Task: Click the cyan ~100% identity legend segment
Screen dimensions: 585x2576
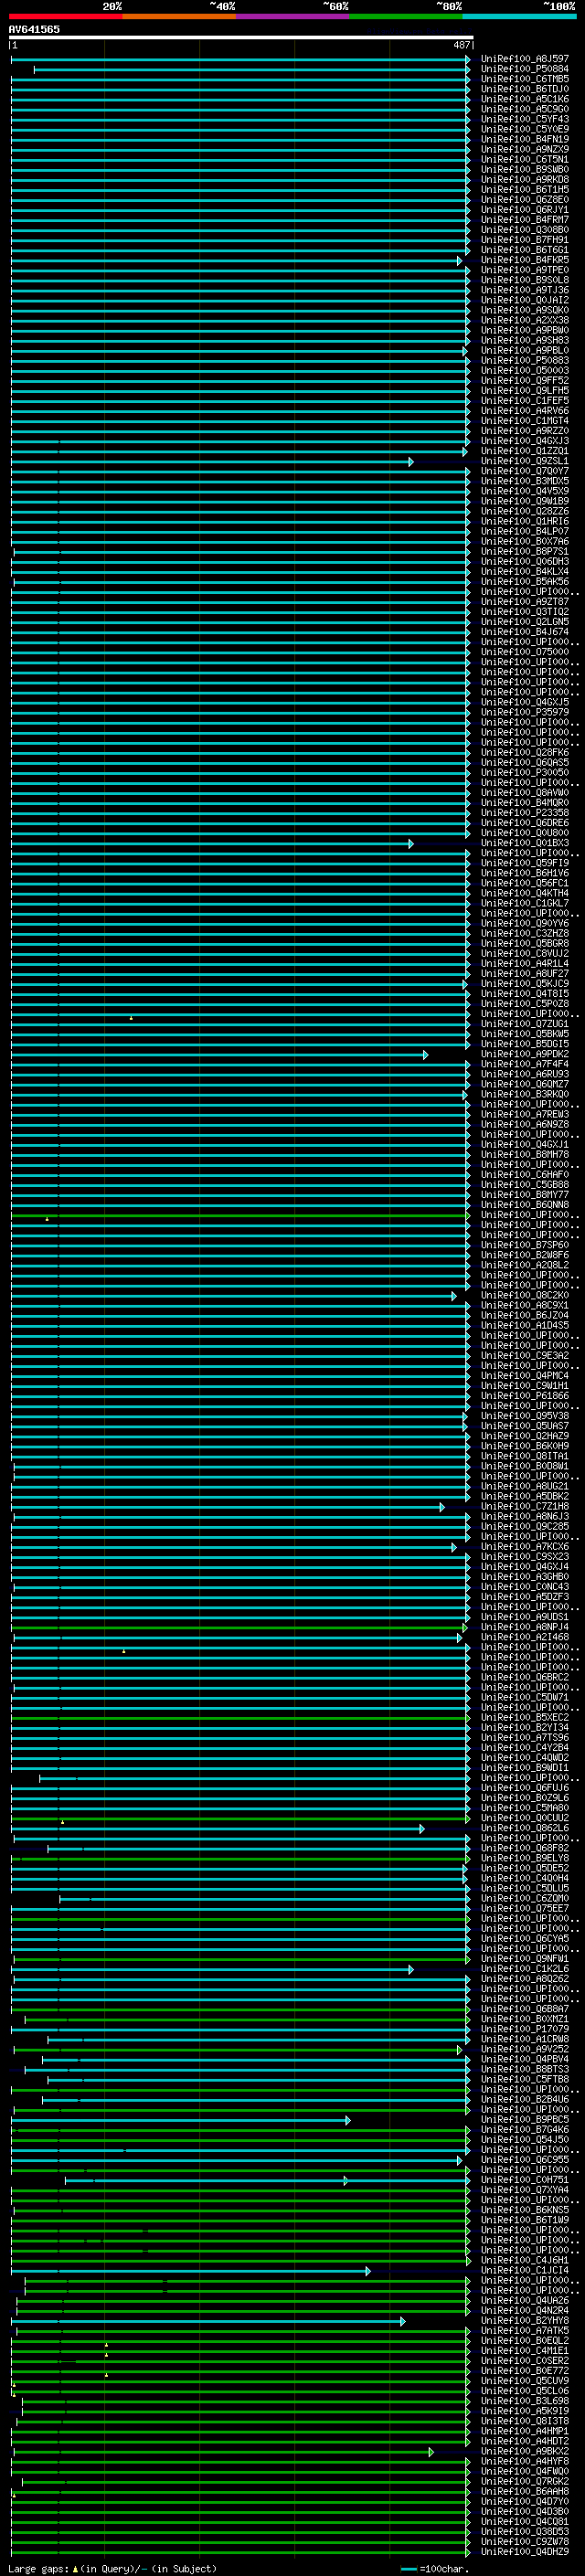Action: click(520, 16)
